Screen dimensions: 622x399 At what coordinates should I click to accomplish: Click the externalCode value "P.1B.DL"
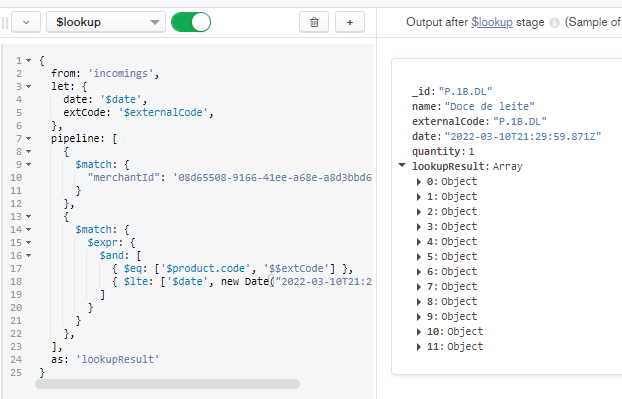520,121
